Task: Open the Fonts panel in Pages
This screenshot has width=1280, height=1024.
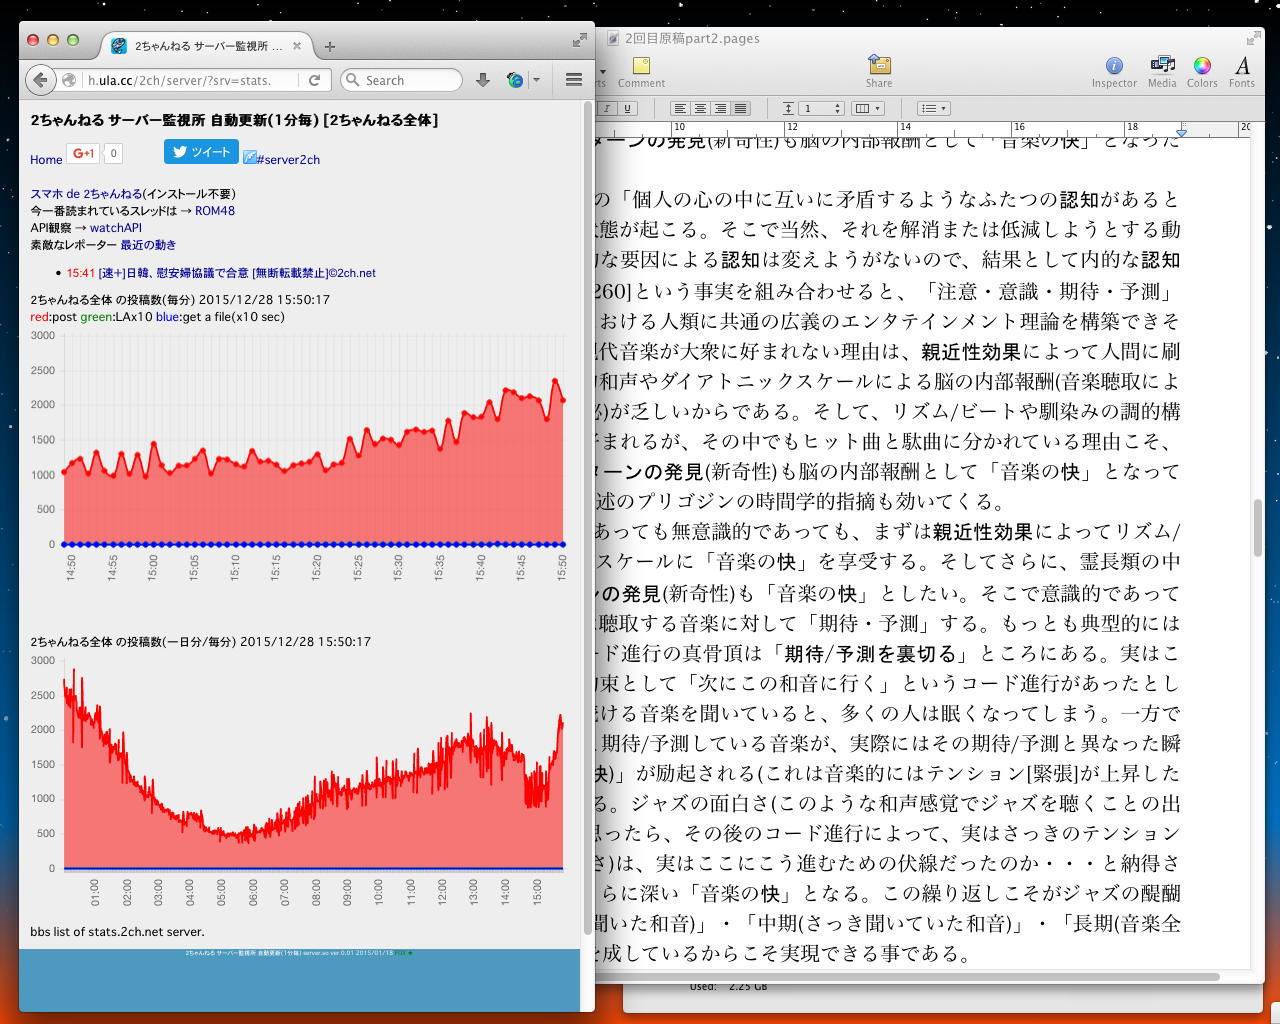Action: click(1242, 72)
